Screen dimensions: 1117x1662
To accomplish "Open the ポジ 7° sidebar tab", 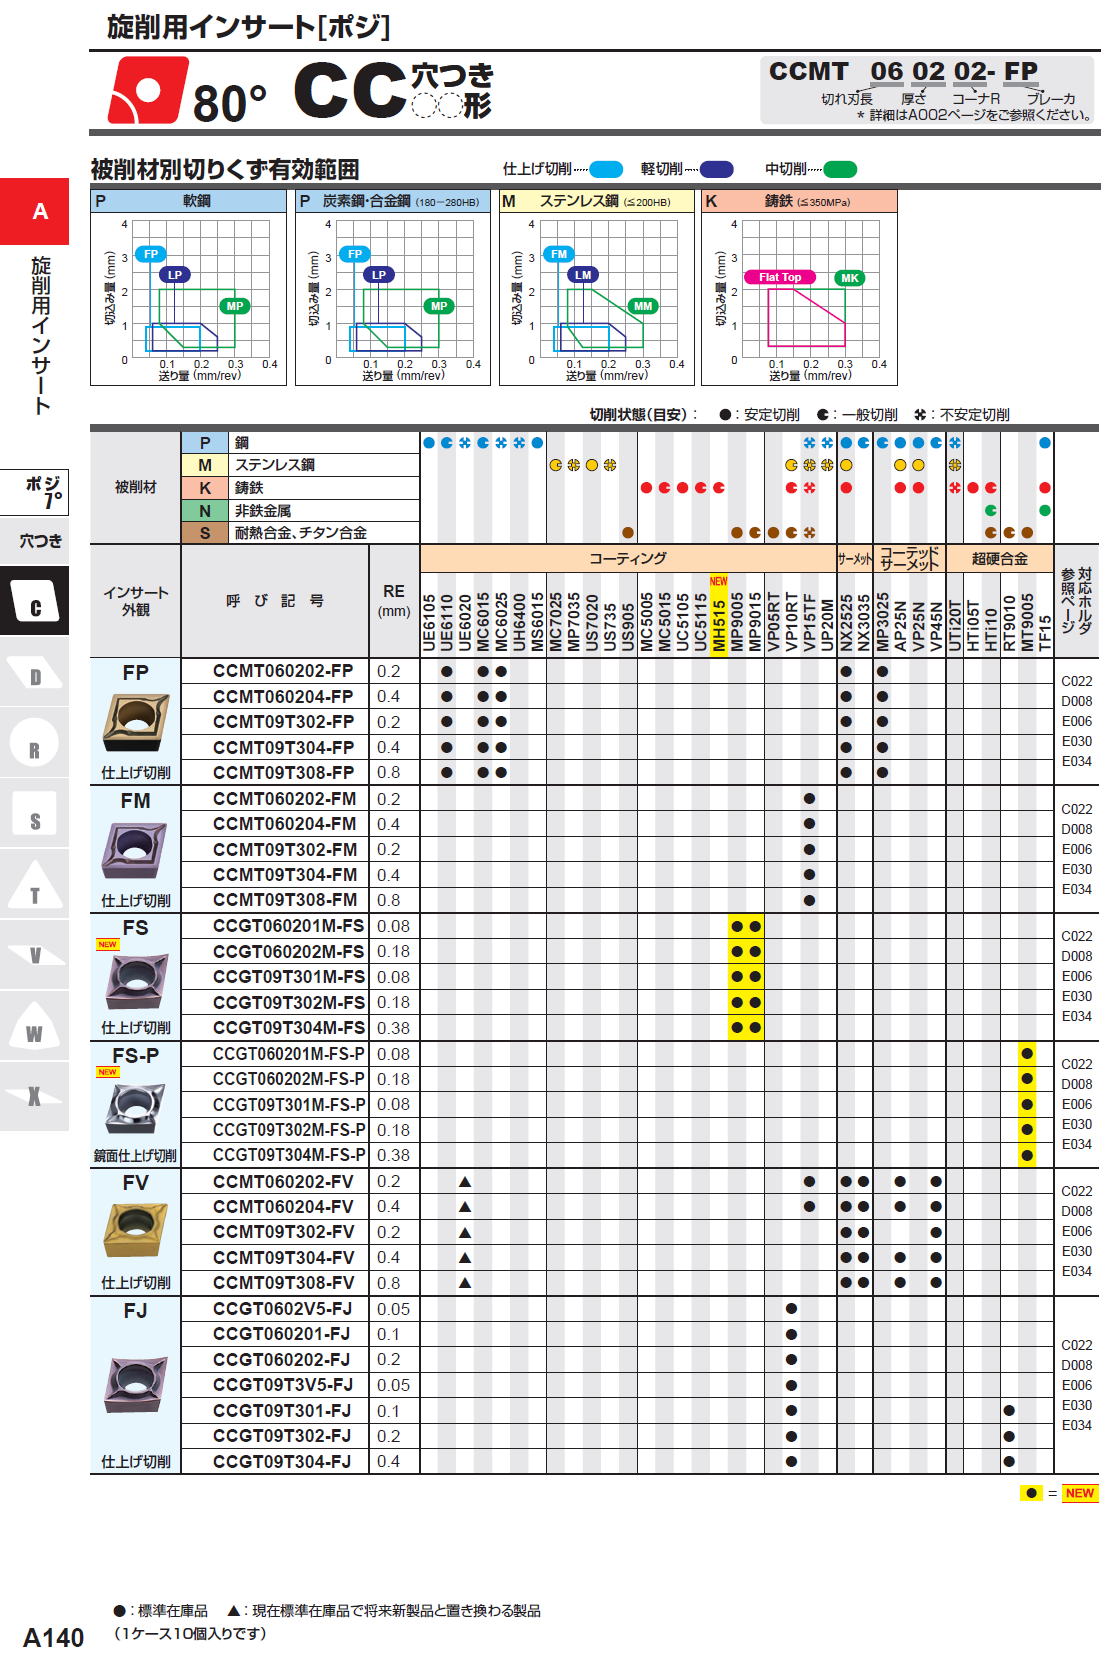I will pyautogui.click(x=34, y=491).
